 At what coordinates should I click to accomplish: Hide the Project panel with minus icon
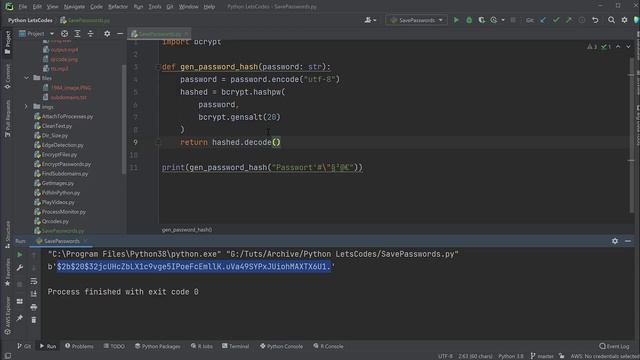click(x=120, y=33)
